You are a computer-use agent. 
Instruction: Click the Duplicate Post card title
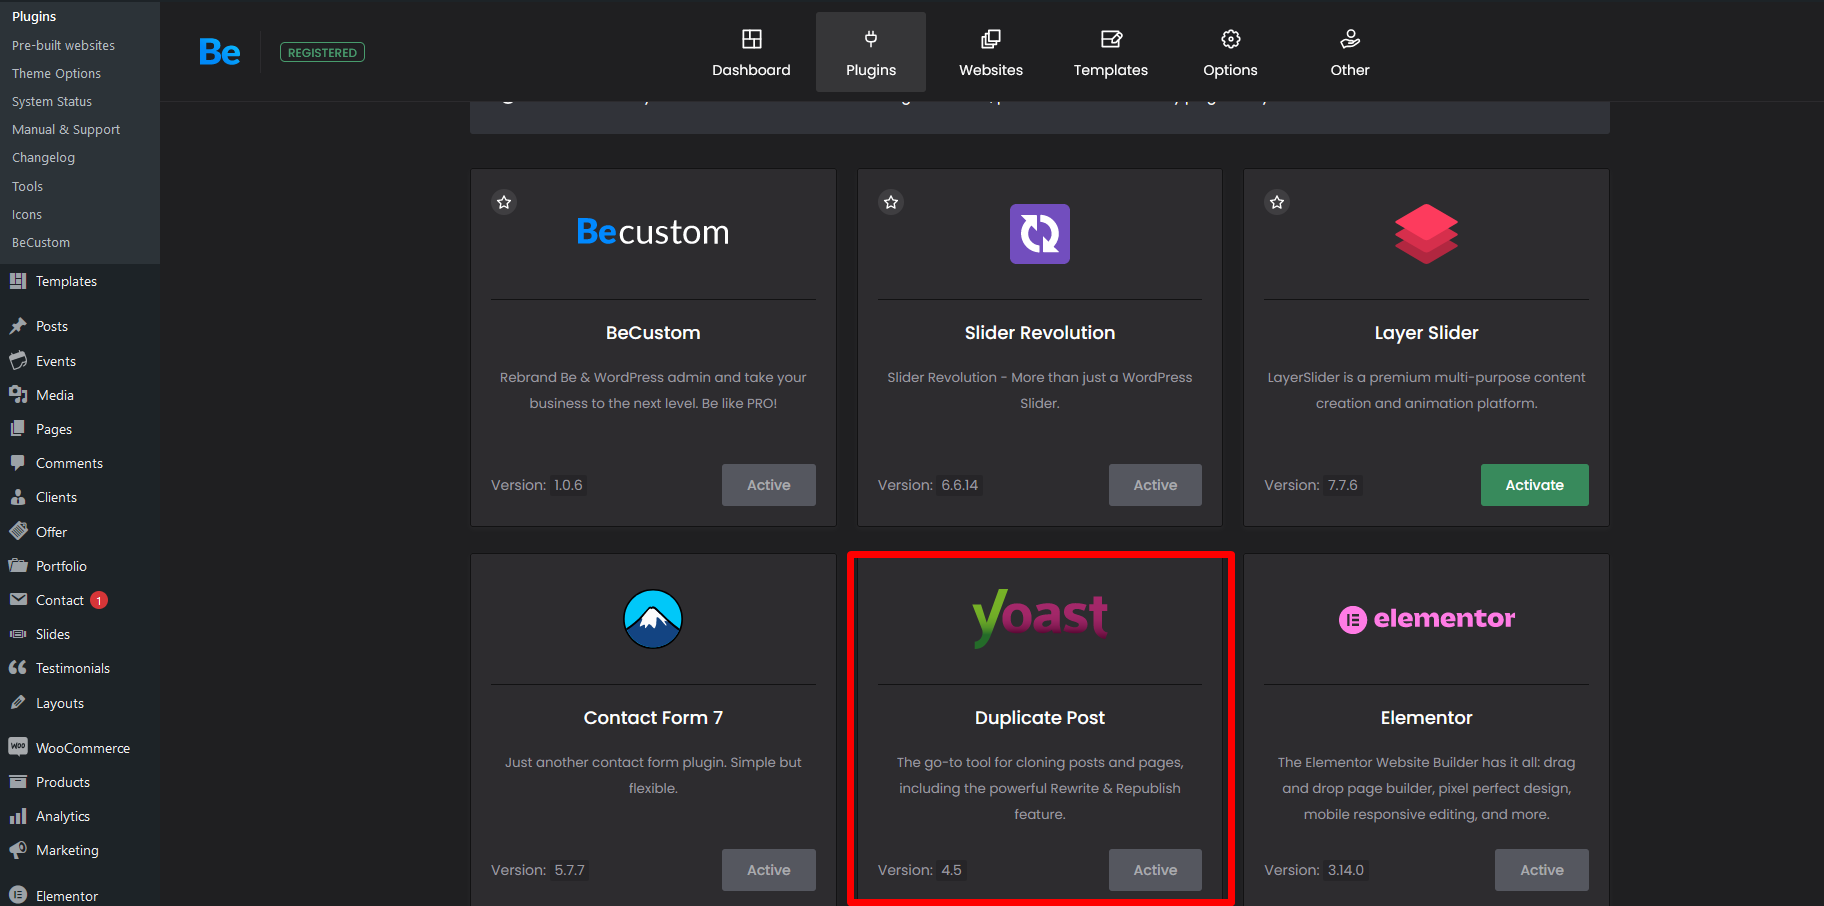pyautogui.click(x=1040, y=718)
